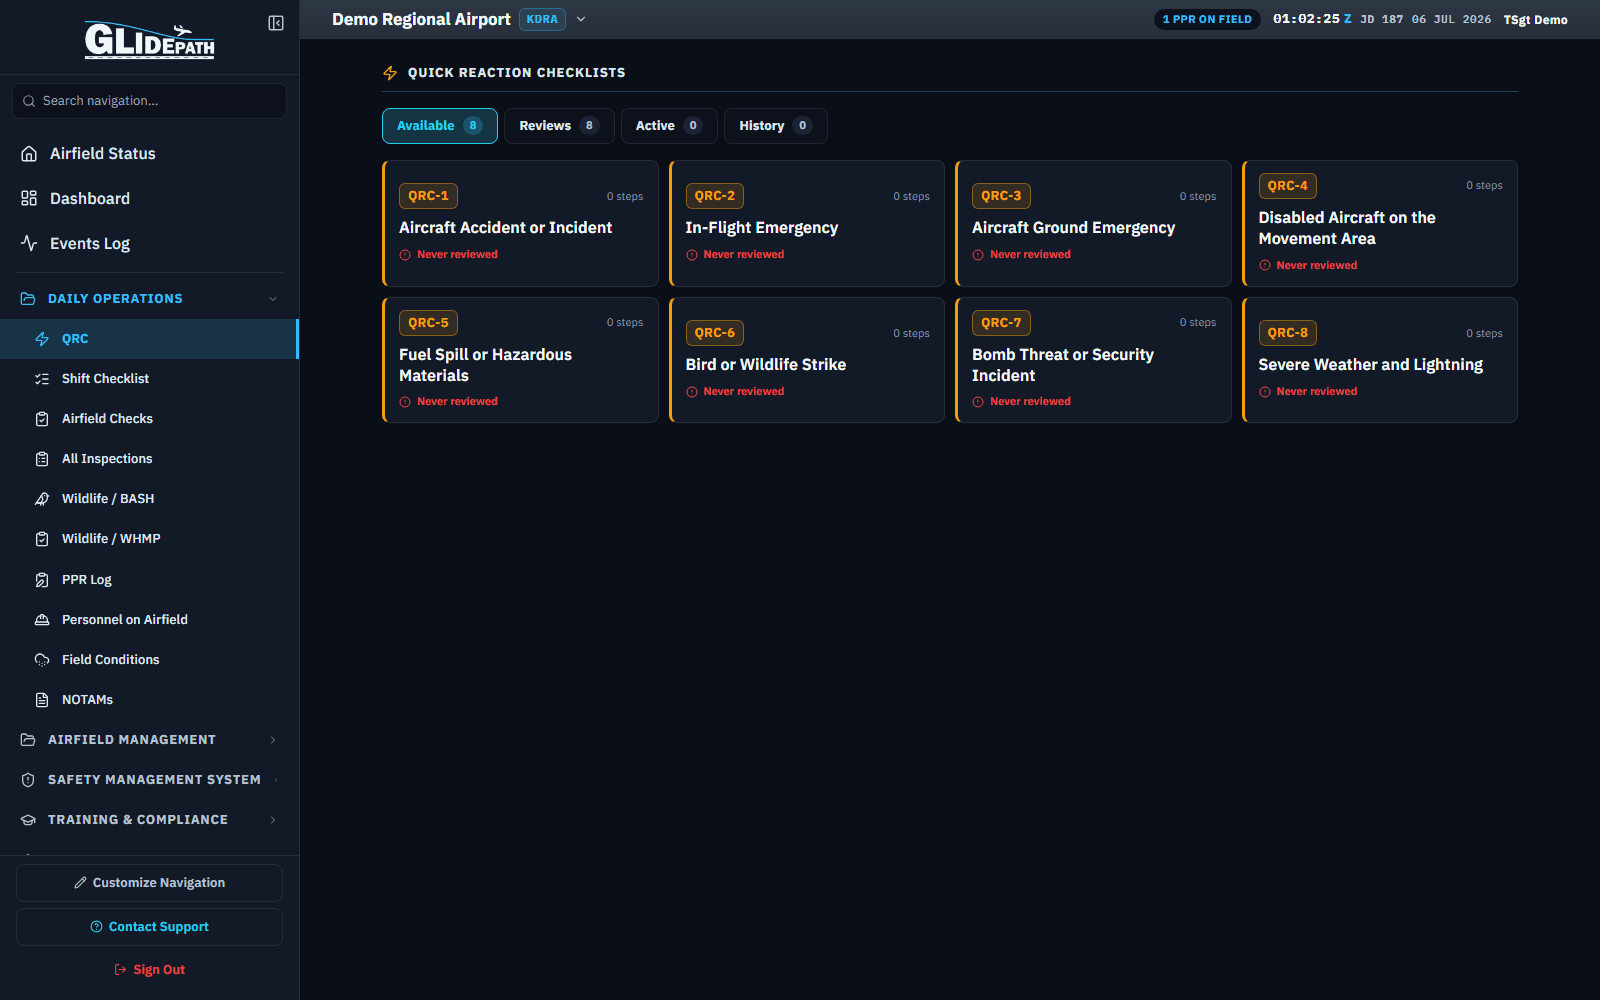The width and height of the screenshot is (1600, 1000).
Task: Click the search magnifier icon
Action: point(29,101)
